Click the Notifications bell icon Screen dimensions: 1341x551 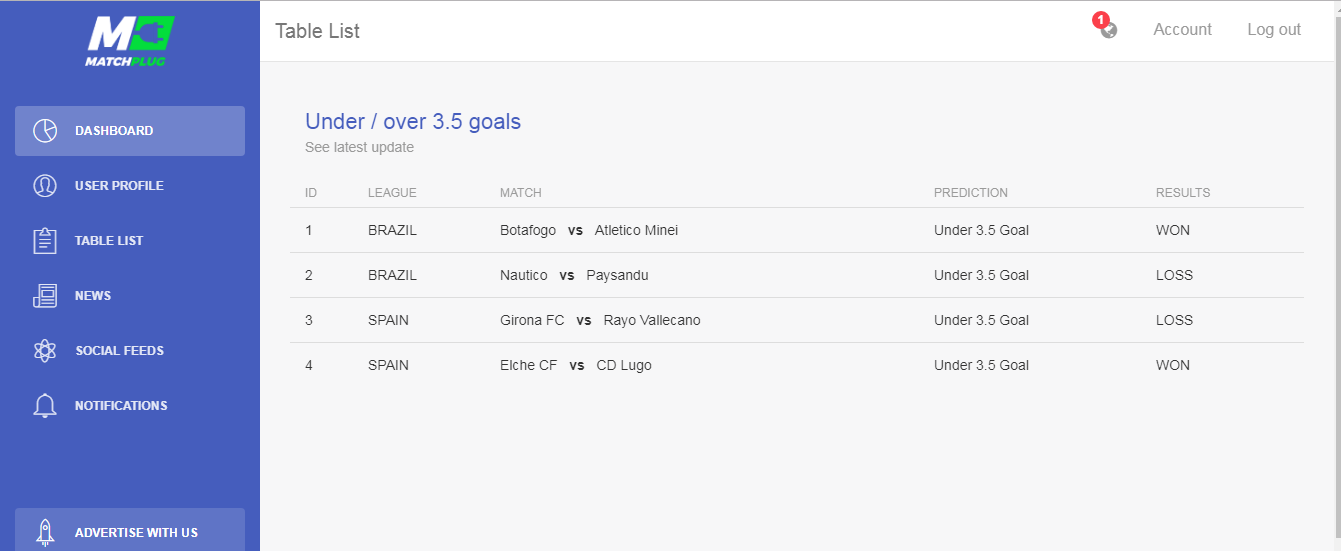45,406
